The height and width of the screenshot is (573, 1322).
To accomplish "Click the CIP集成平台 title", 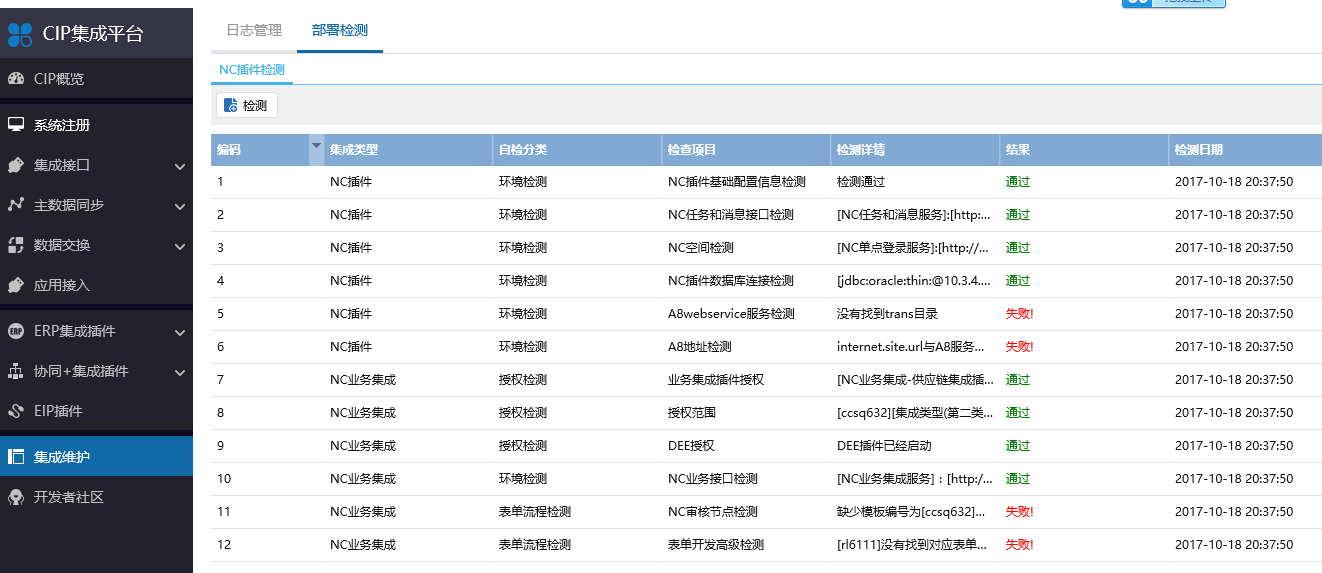I will coord(93,34).
